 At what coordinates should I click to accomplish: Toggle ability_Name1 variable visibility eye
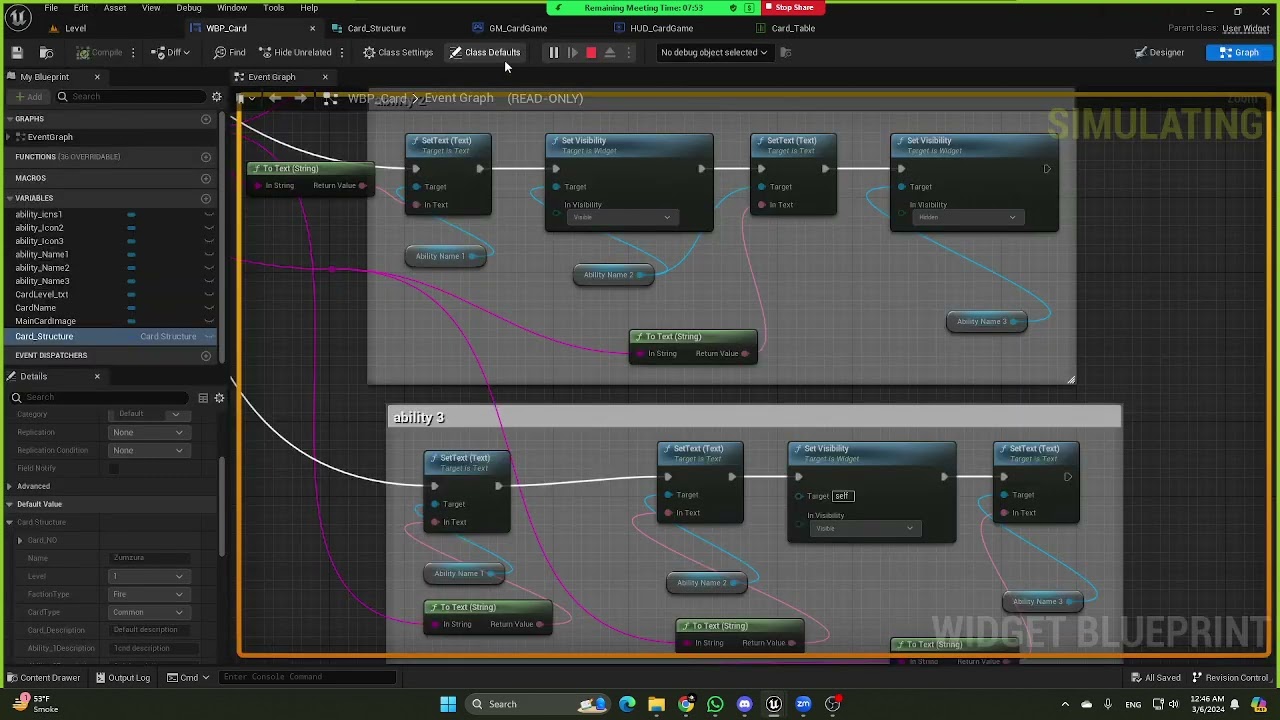[209, 255]
